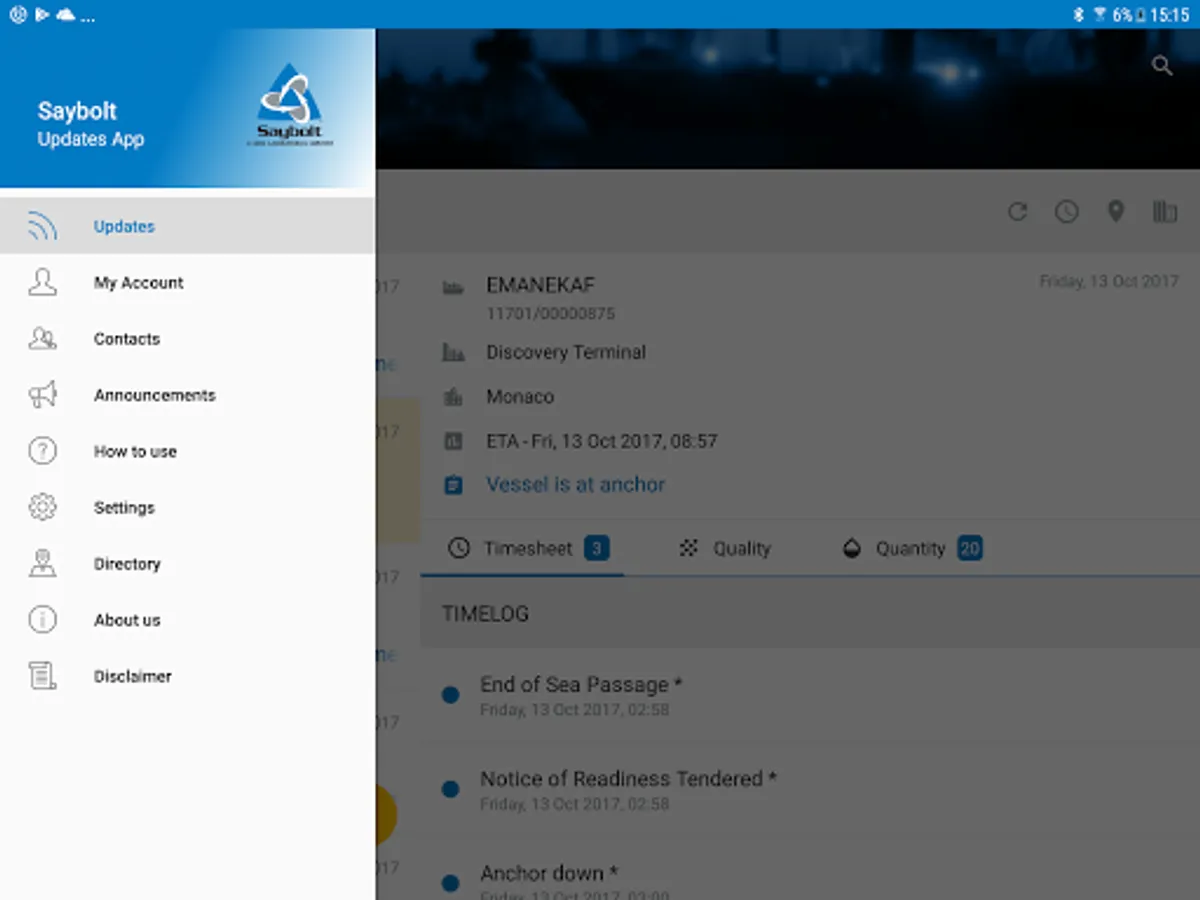Click the ETA - Fri, 13 Oct 2017, 08:57 text
The height and width of the screenshot is (900, 1200).
coord(602,441)
